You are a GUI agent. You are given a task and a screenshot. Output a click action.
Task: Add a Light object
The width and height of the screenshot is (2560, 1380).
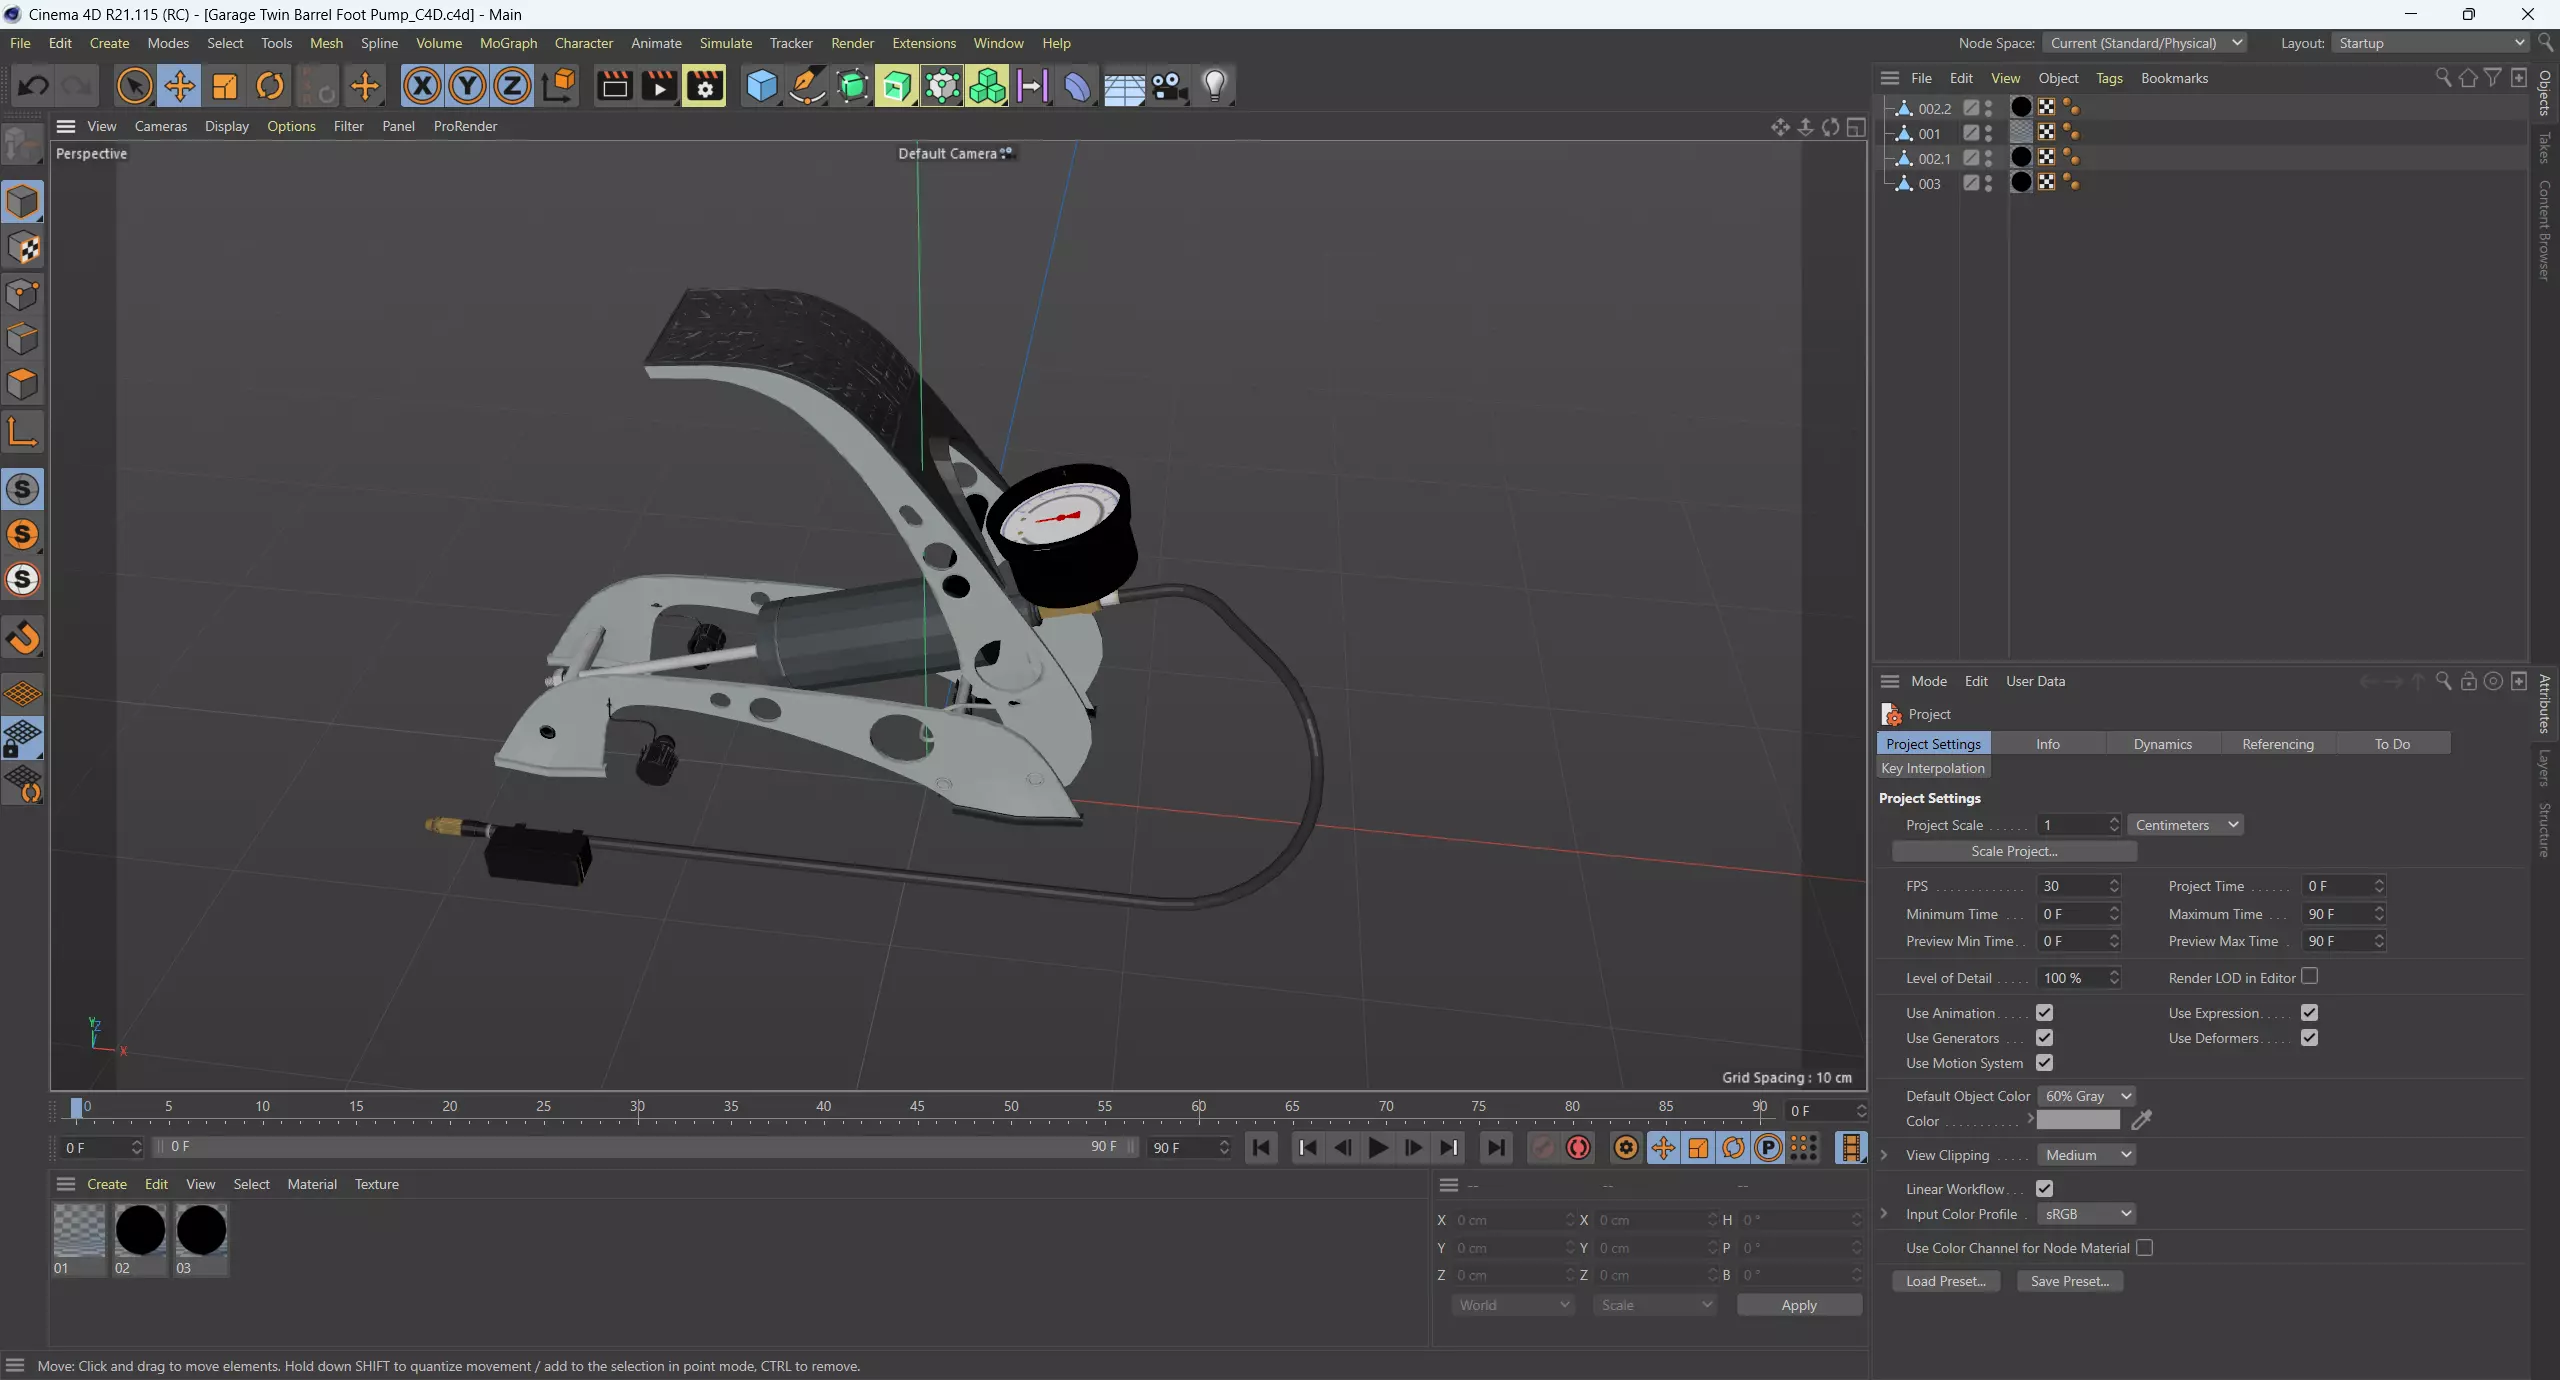coord(1214,86)
